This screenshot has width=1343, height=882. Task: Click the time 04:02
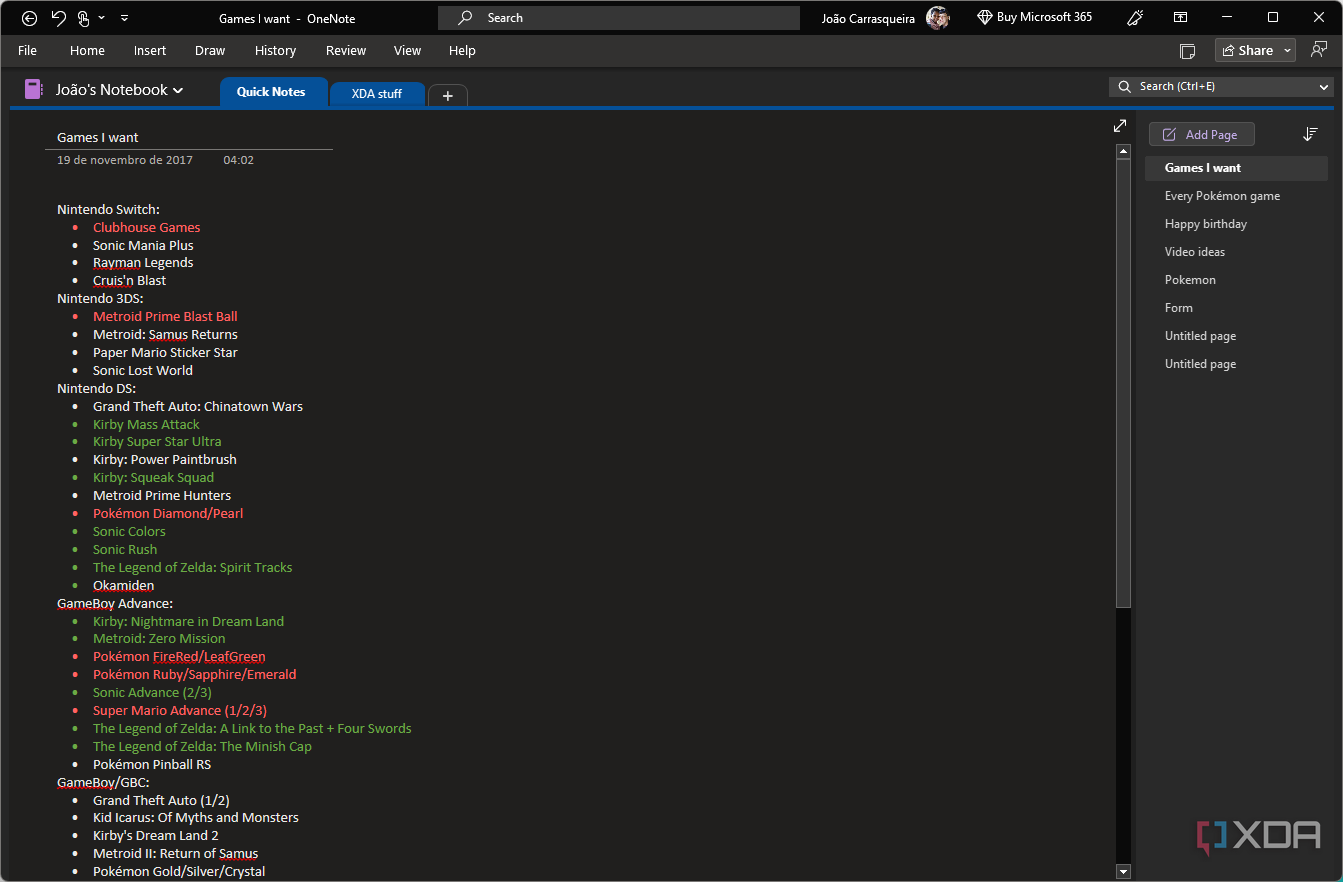(x=238, y=160)
